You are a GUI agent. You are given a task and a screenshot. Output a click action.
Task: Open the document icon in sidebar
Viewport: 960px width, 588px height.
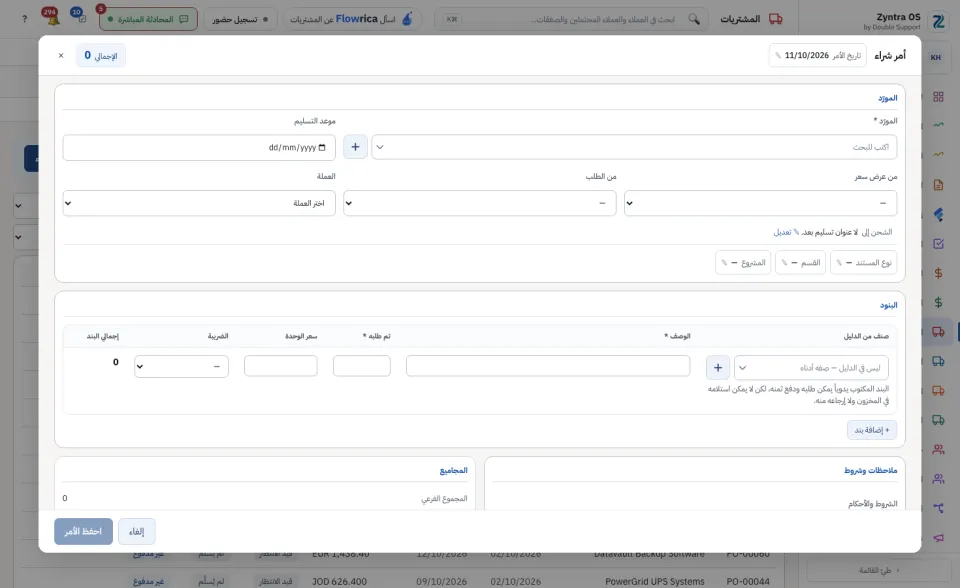(938, 185)
